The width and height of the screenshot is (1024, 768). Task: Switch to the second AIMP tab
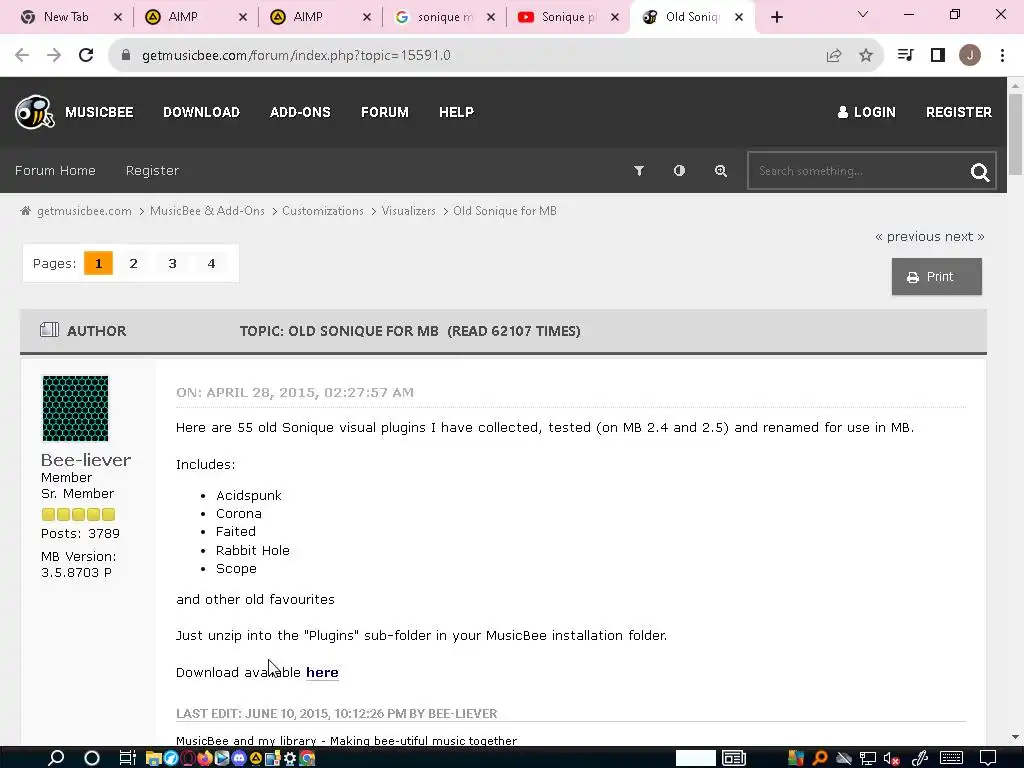pos(308,17)
